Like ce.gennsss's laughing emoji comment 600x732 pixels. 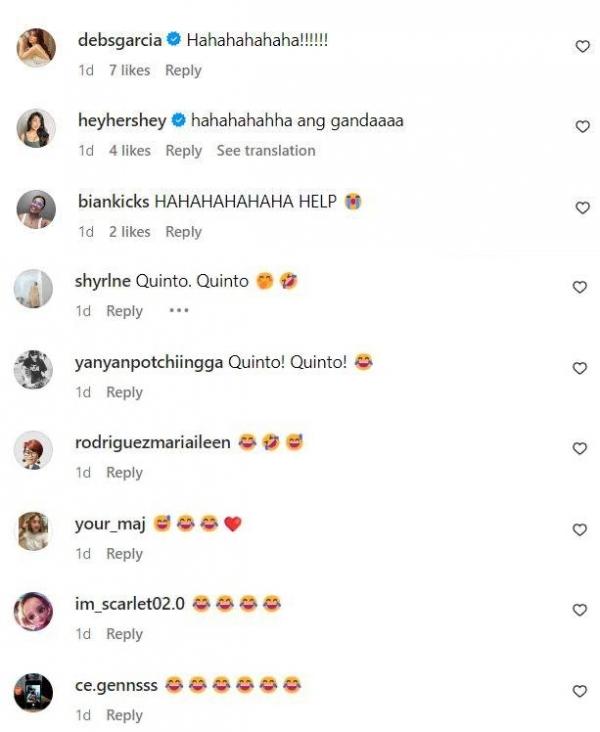579,691
